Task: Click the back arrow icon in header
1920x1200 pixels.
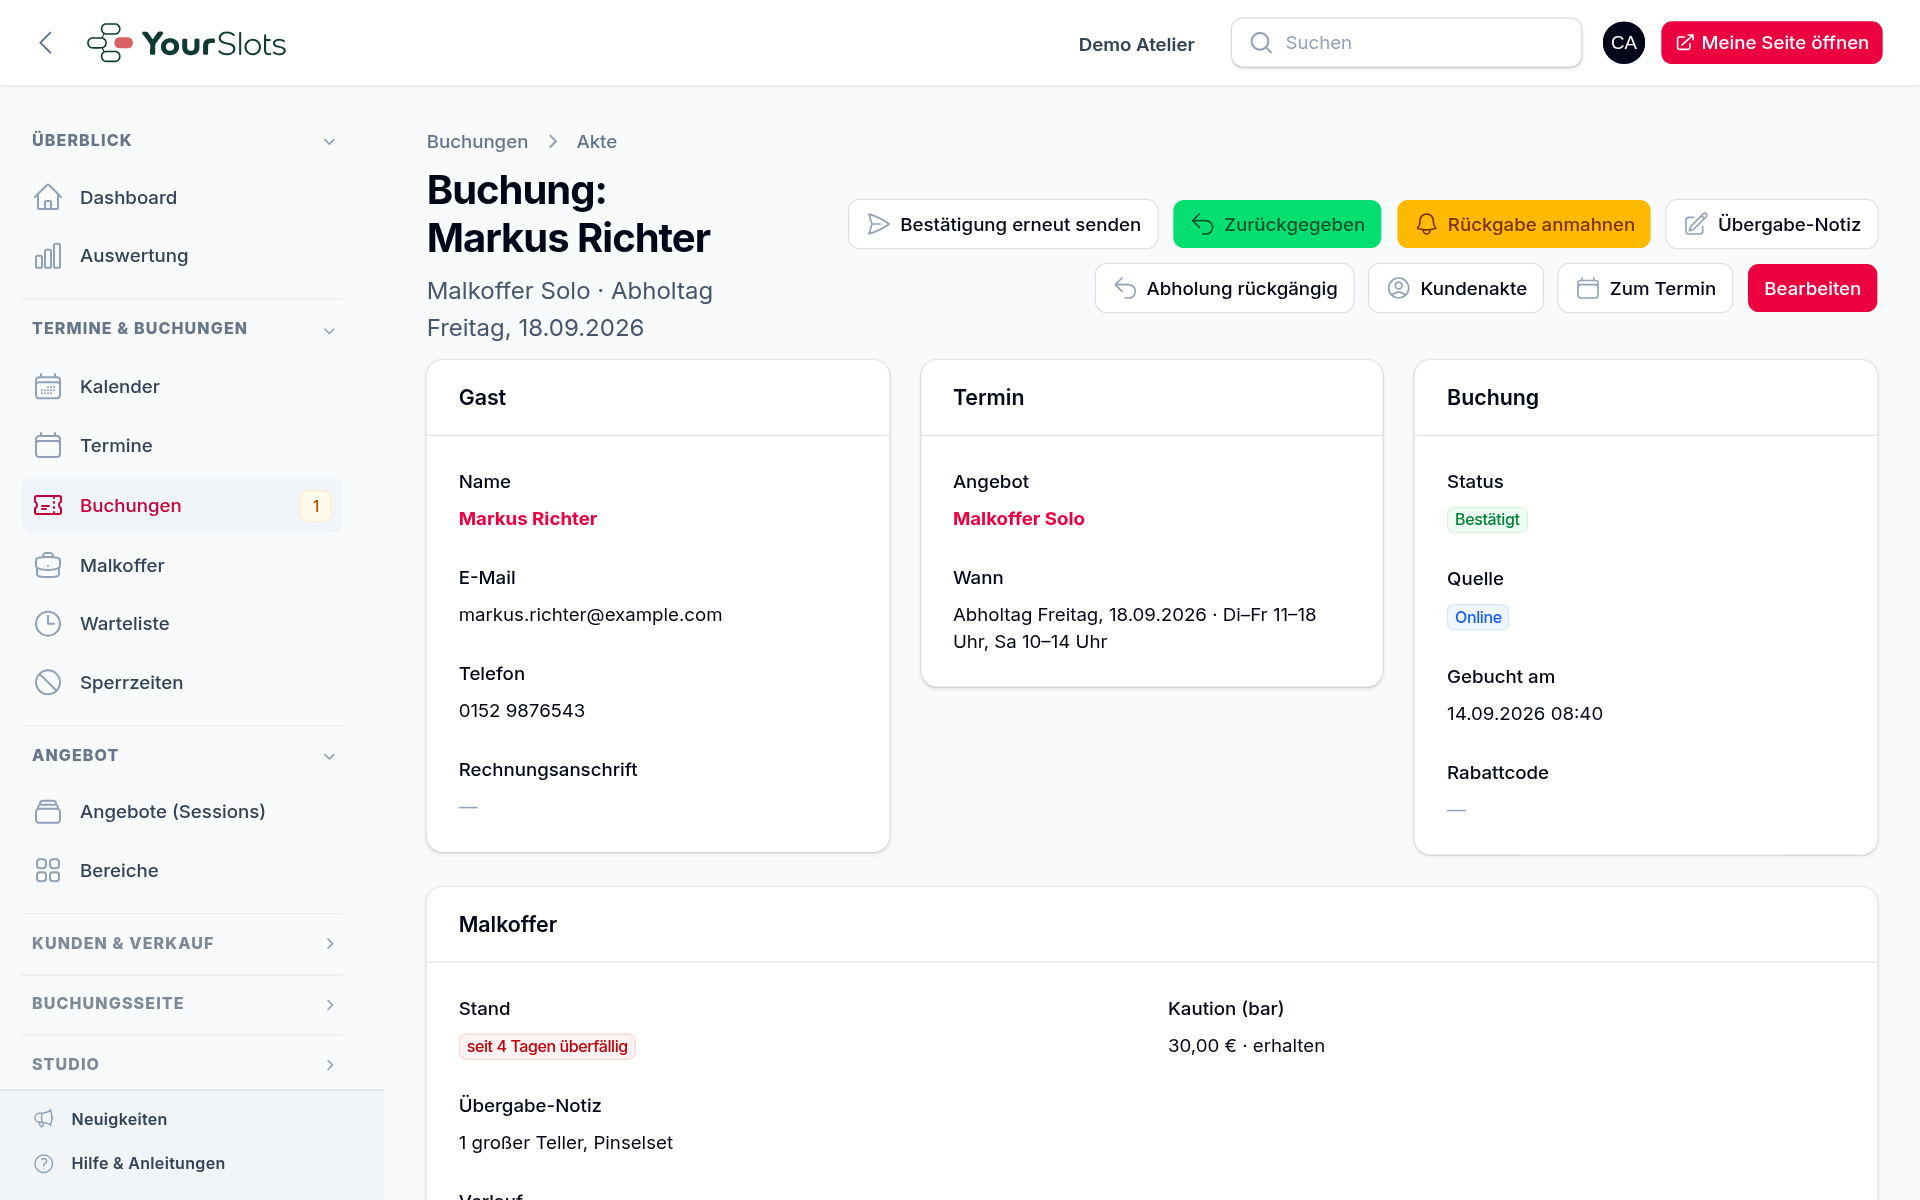Action: coord(45,43)
